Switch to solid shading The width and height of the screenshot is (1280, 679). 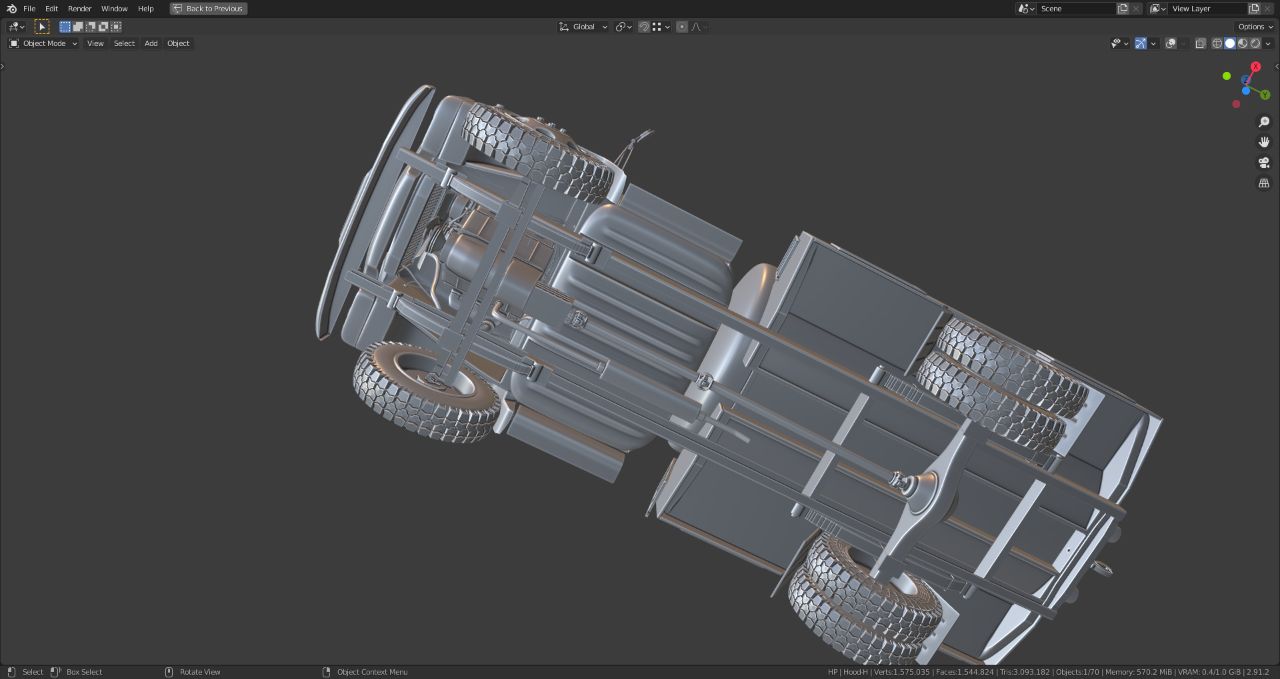click(x=1230, y=43)
